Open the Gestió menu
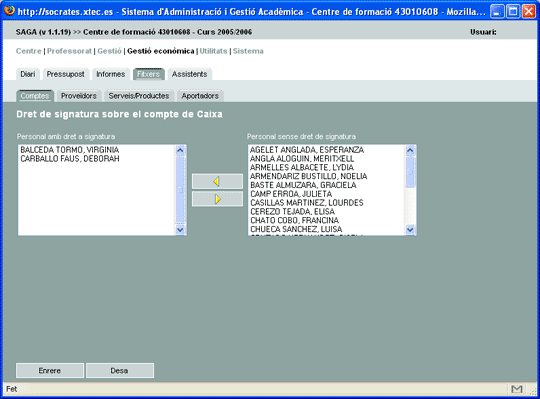The image size is (540, 399). pos(109,51)
